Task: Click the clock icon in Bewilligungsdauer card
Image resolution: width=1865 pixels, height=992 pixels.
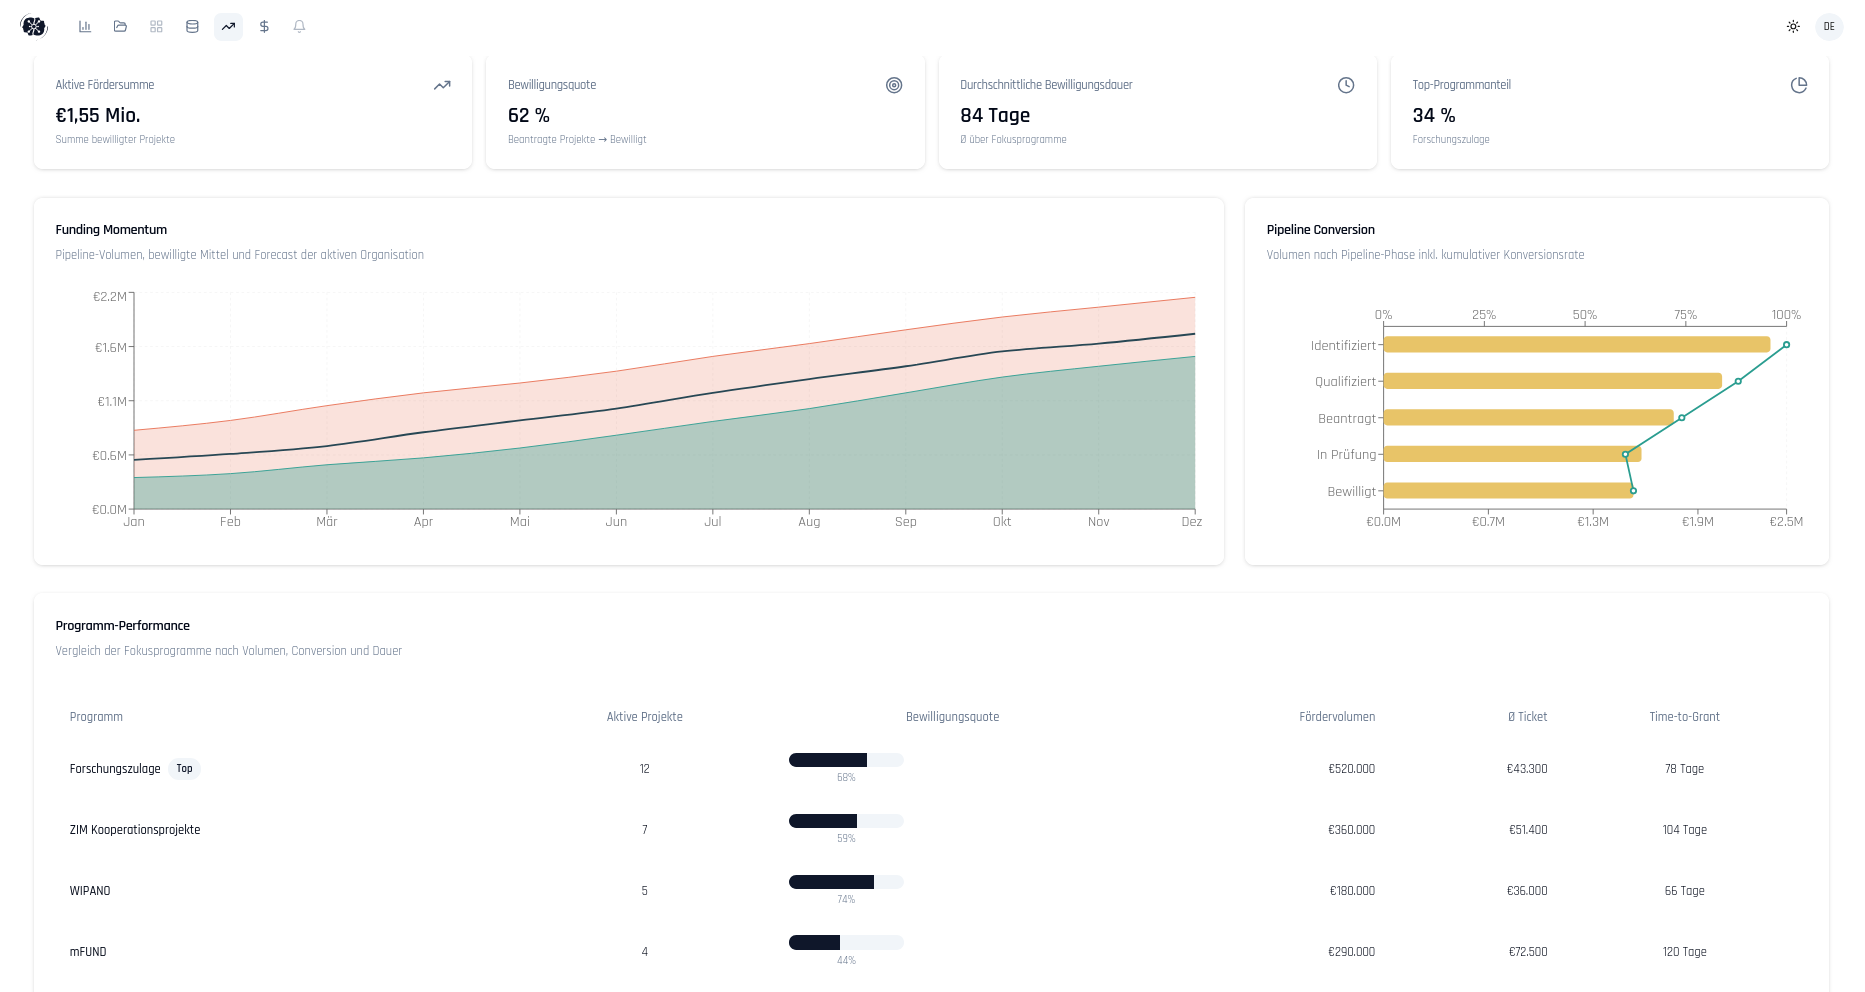Action: tap(1346, 86)
